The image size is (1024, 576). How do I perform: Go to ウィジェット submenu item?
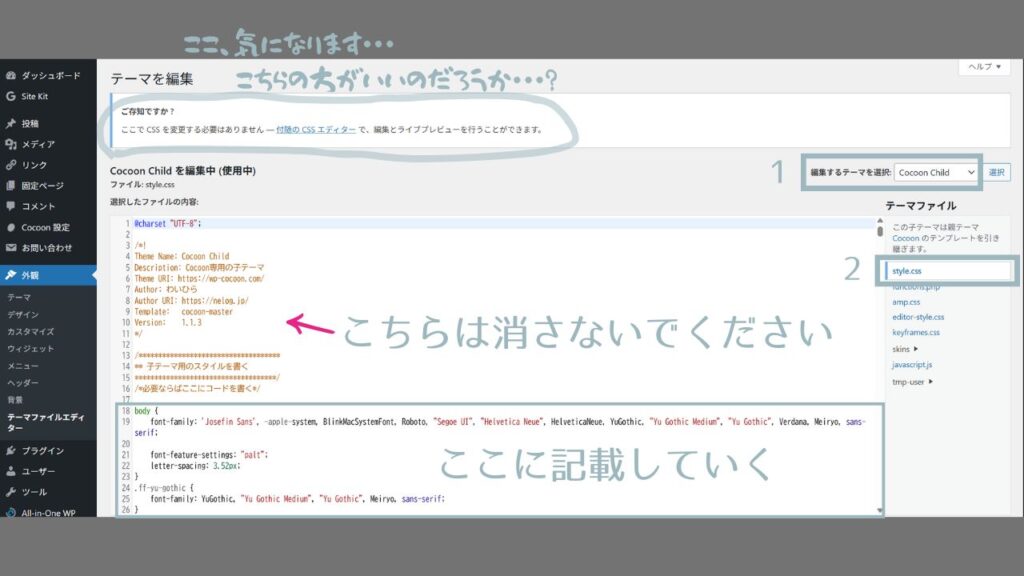coord(31,348)
